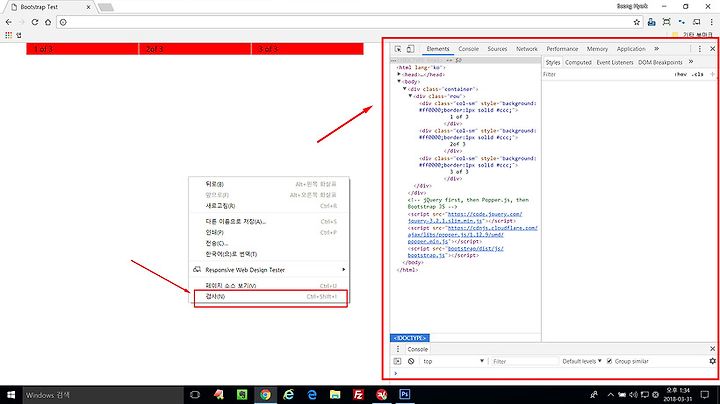The height and width of the screenshot is (404, 720).
Task: Open the top execution context dropdown
Action: click(x=453, y=361)
